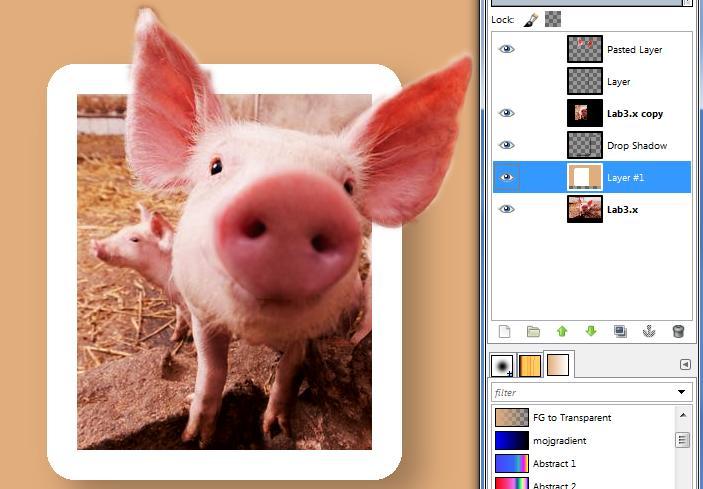Toggle the lock pixels paintbrush icon
Viewport: 703px width, 489px height.
pyautogui.click(x=531, y=20)
